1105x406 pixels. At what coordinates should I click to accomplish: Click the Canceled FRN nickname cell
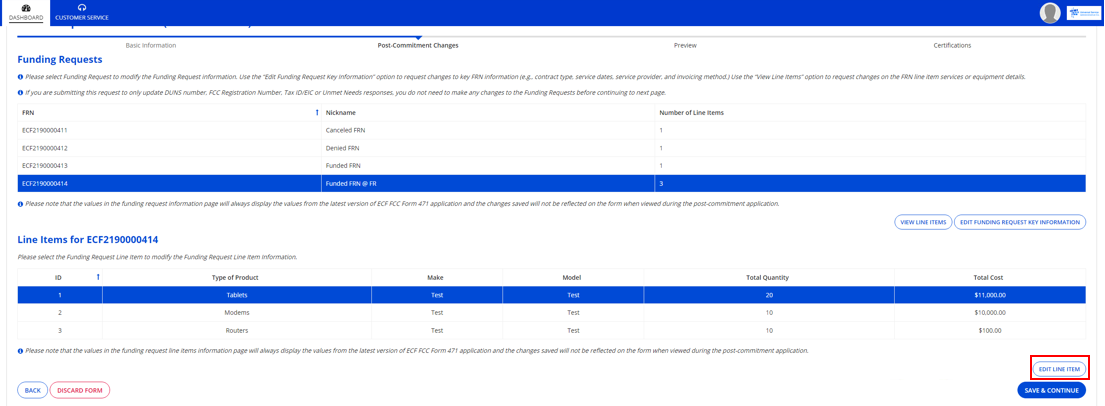tap(488, 130)
